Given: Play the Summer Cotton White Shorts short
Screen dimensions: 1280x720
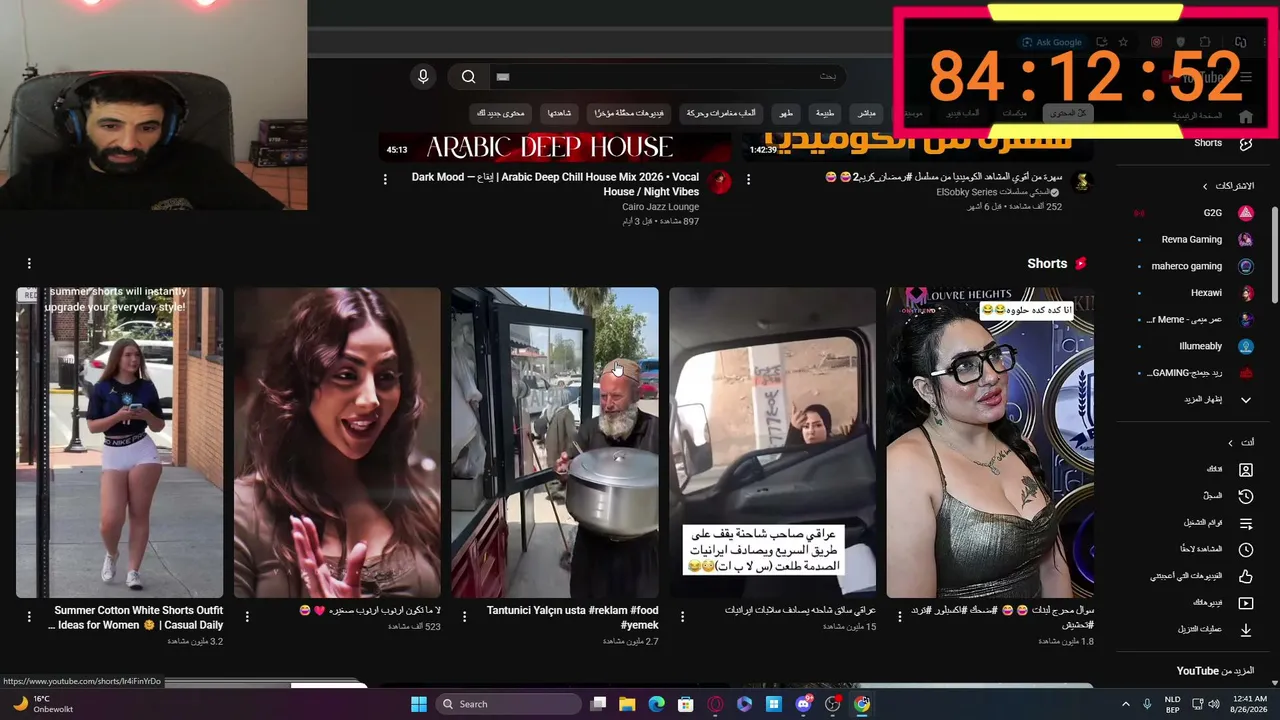Looking at the screenshot, I should (x=120, y=443).
